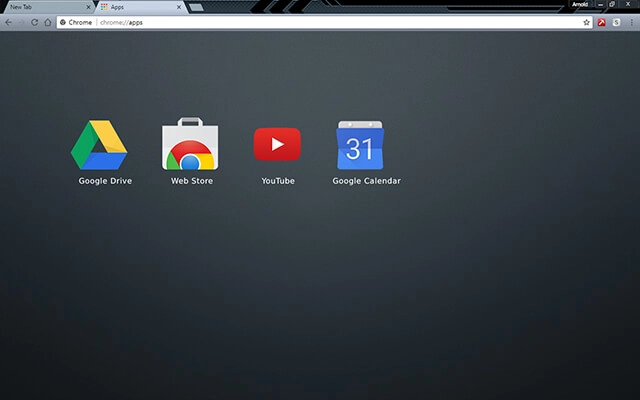Launch the Chrome Web Store app
The height and width of the screenshot is (400, 640).
click(190, 144)
